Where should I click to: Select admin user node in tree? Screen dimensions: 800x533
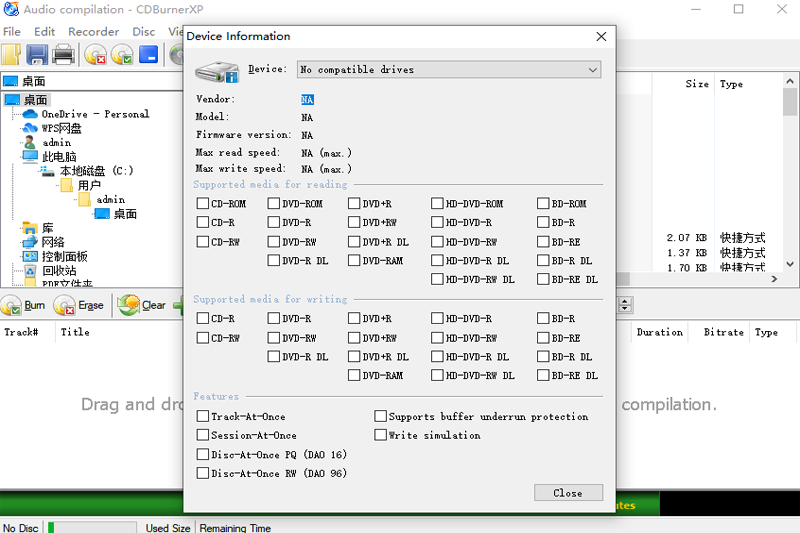[x=57, y=142]
